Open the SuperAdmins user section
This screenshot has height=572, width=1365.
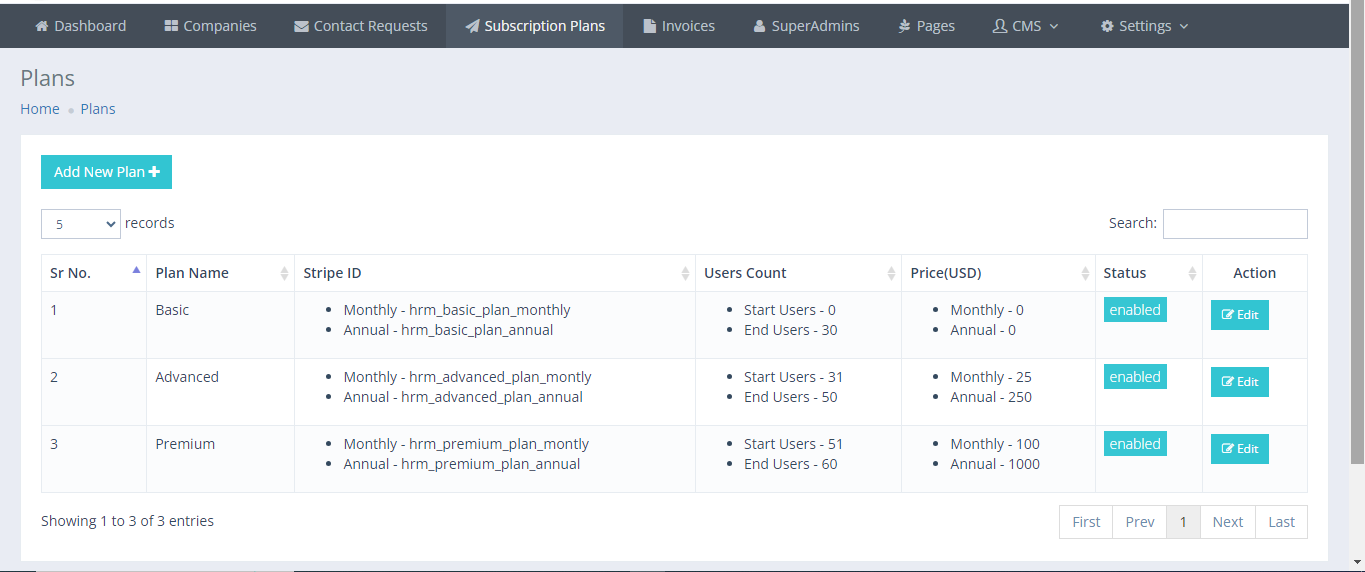point(805,26)
